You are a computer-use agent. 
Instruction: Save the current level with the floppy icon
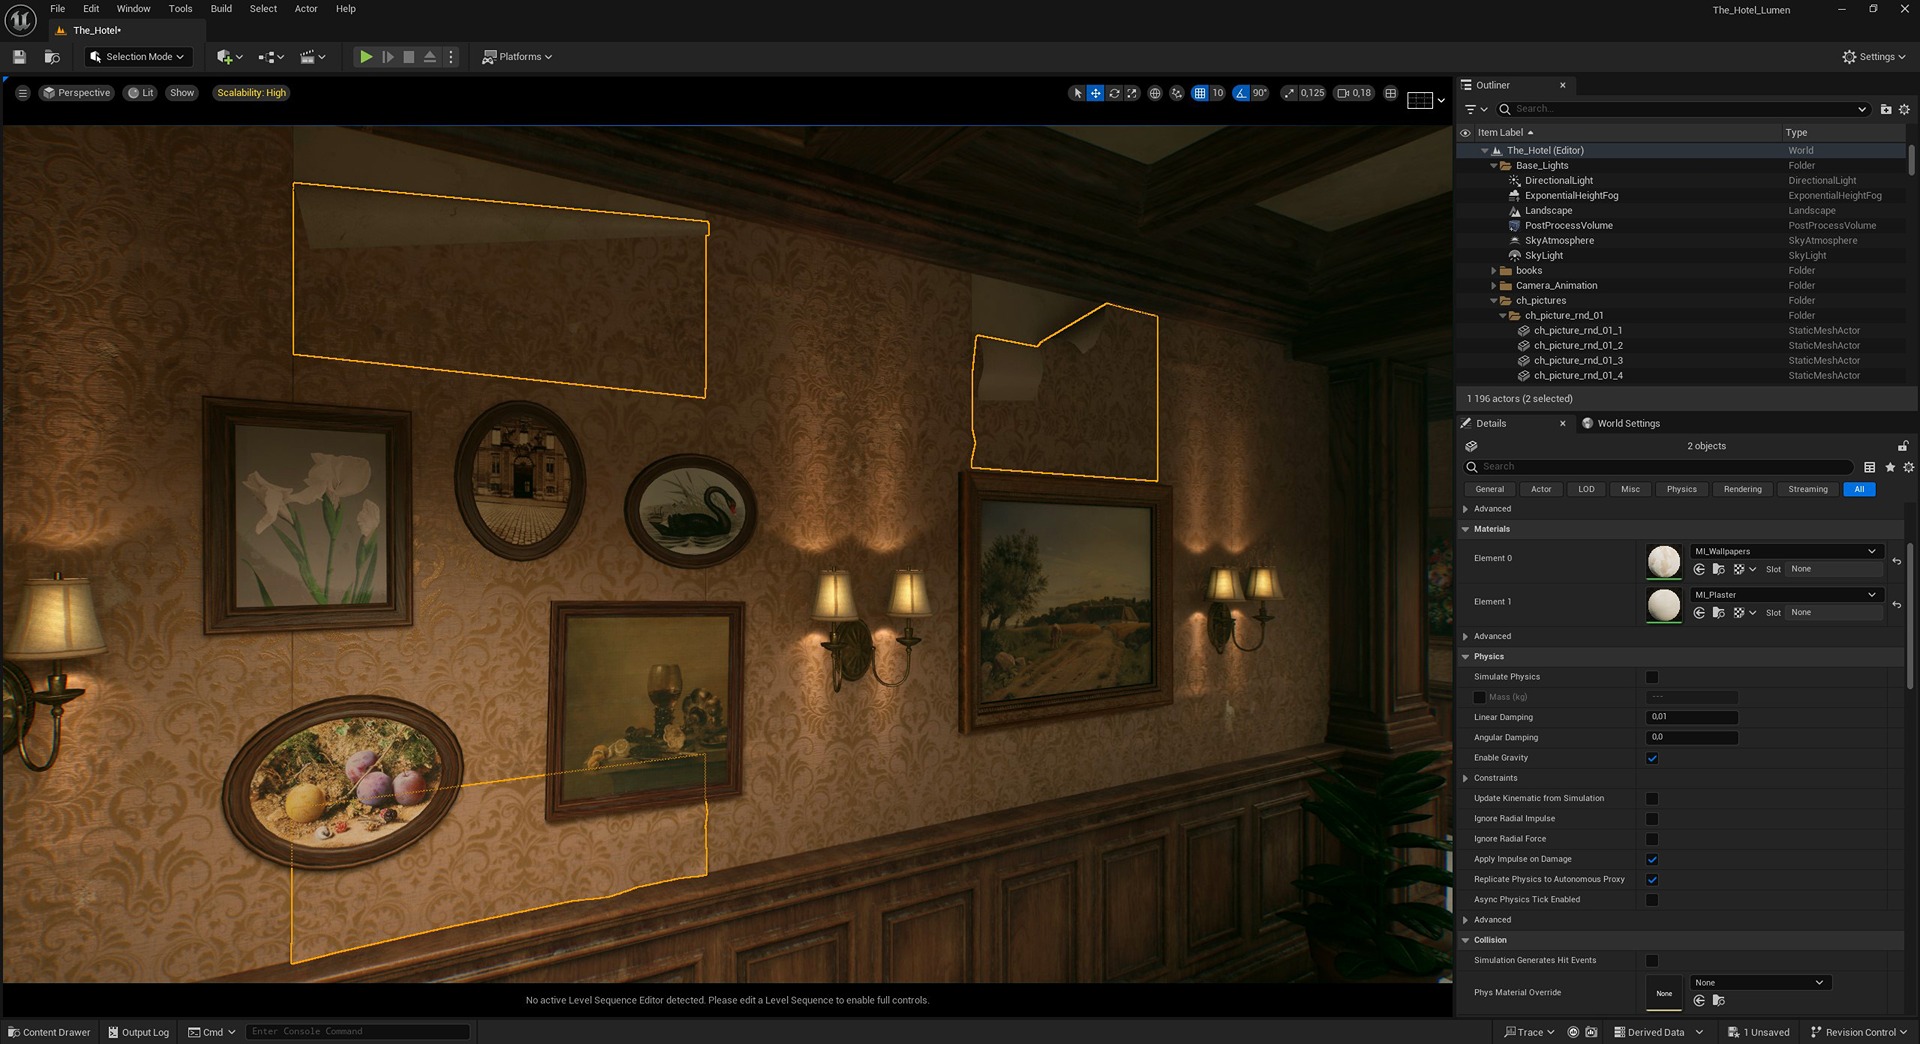tap(19, 57)
